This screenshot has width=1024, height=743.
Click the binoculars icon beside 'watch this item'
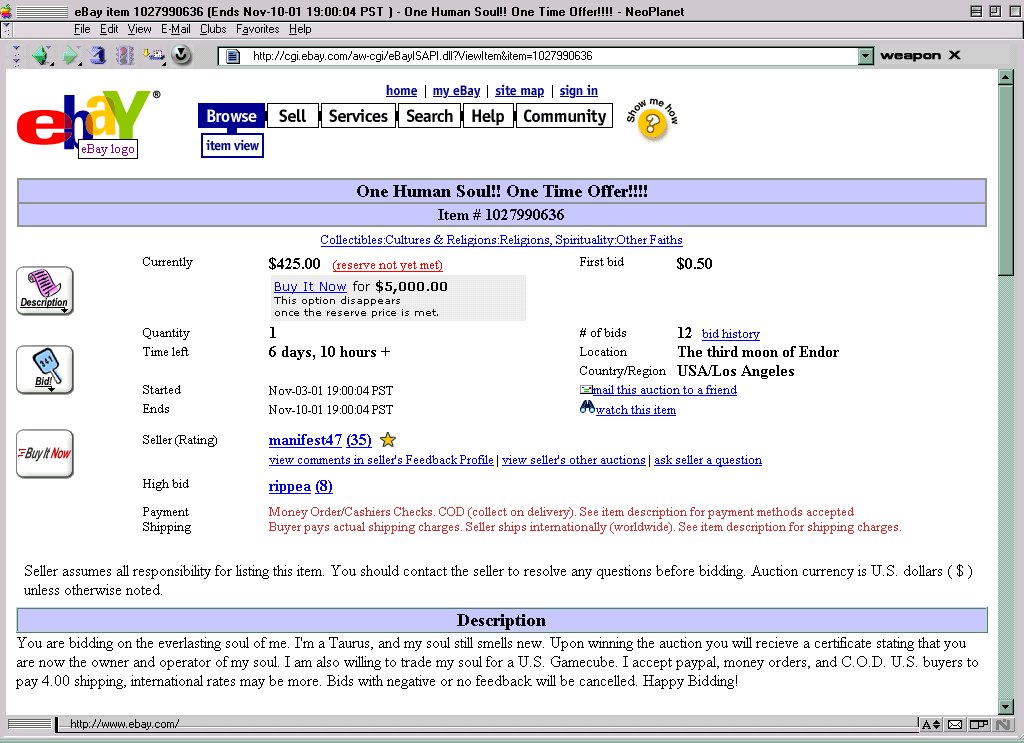587,407
